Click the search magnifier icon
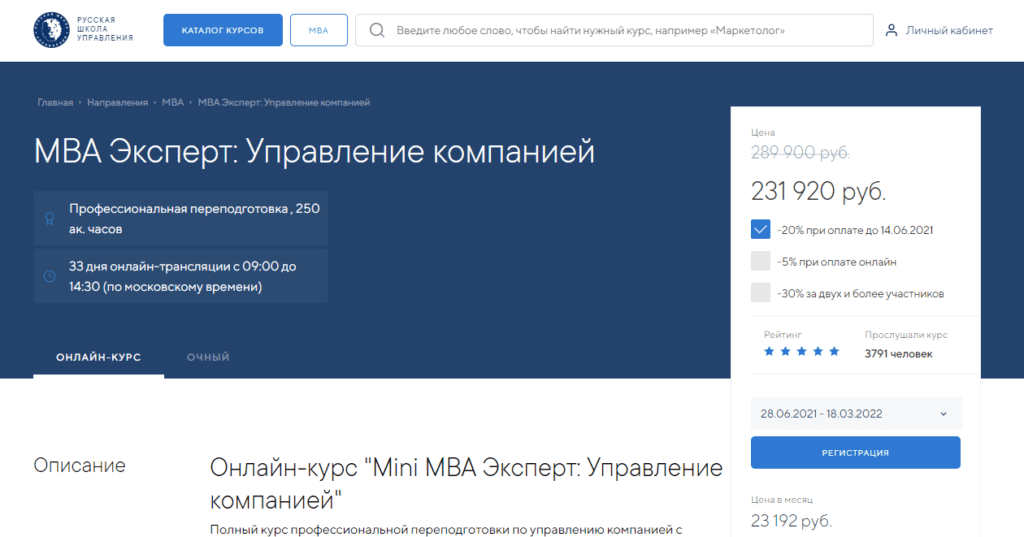The width and height of the screenshot is (1024, 537). click(377, 30)
